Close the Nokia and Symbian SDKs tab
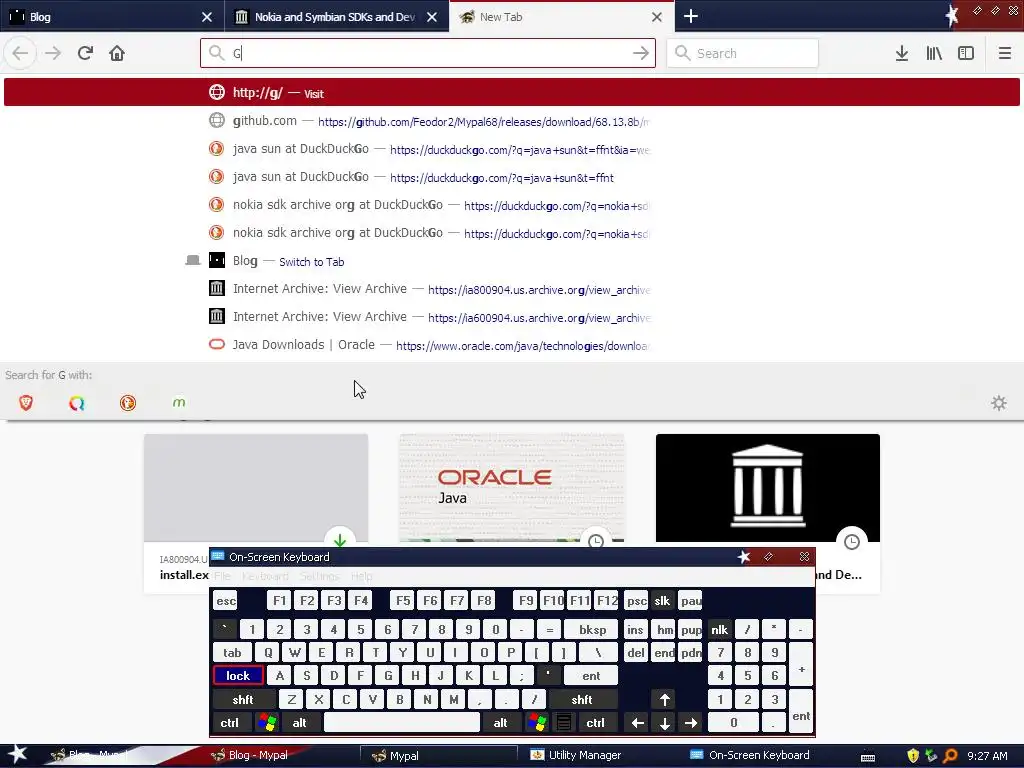Image resolution: width=1024 pixels, height=768 pixels. [x=432, y=17]
